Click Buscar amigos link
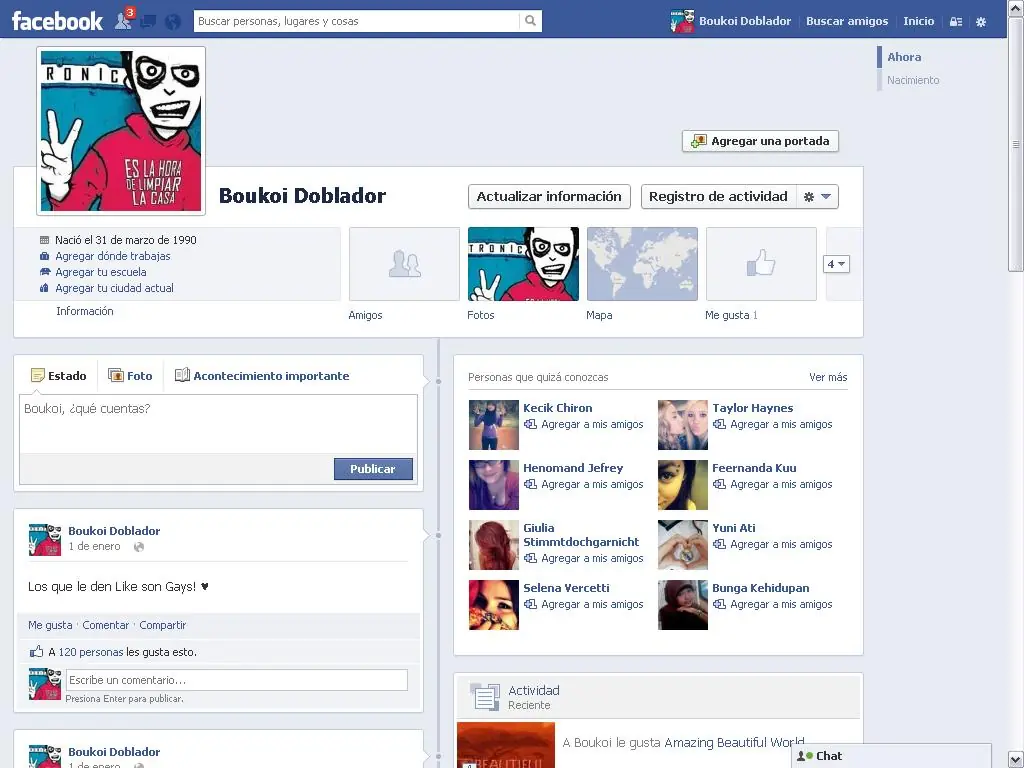Viewport: 1024px width, 768px height. point(847,21)
